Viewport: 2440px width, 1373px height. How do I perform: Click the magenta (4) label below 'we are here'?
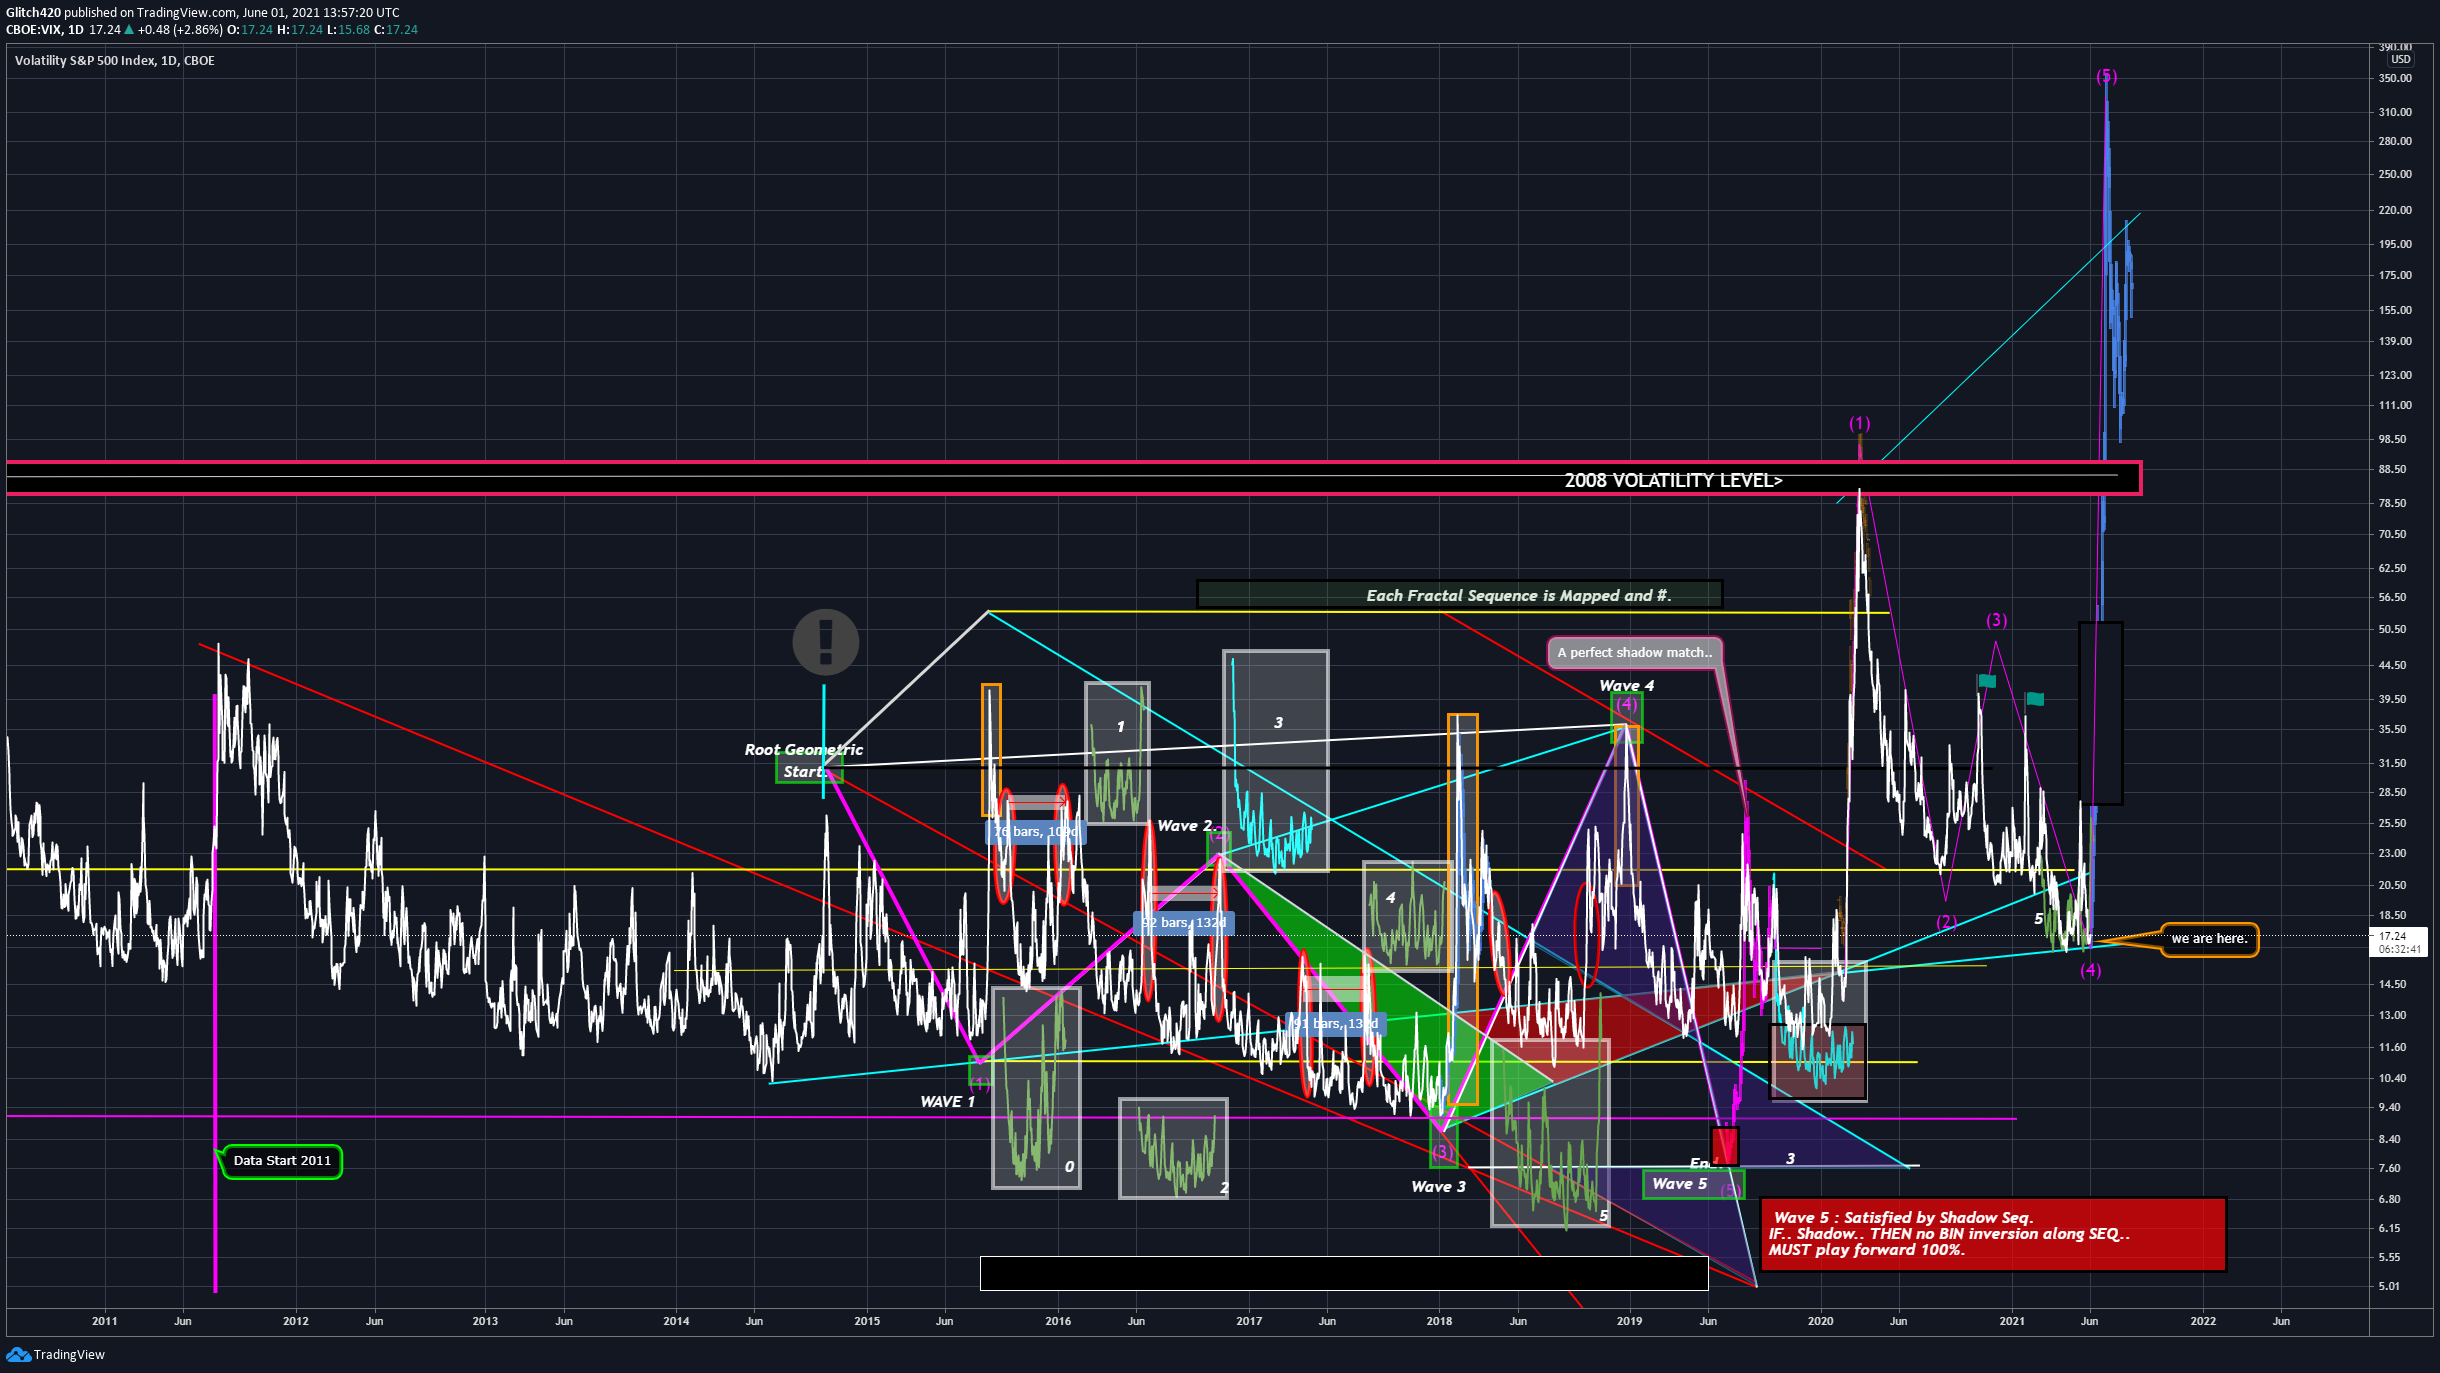(2090, 971)
